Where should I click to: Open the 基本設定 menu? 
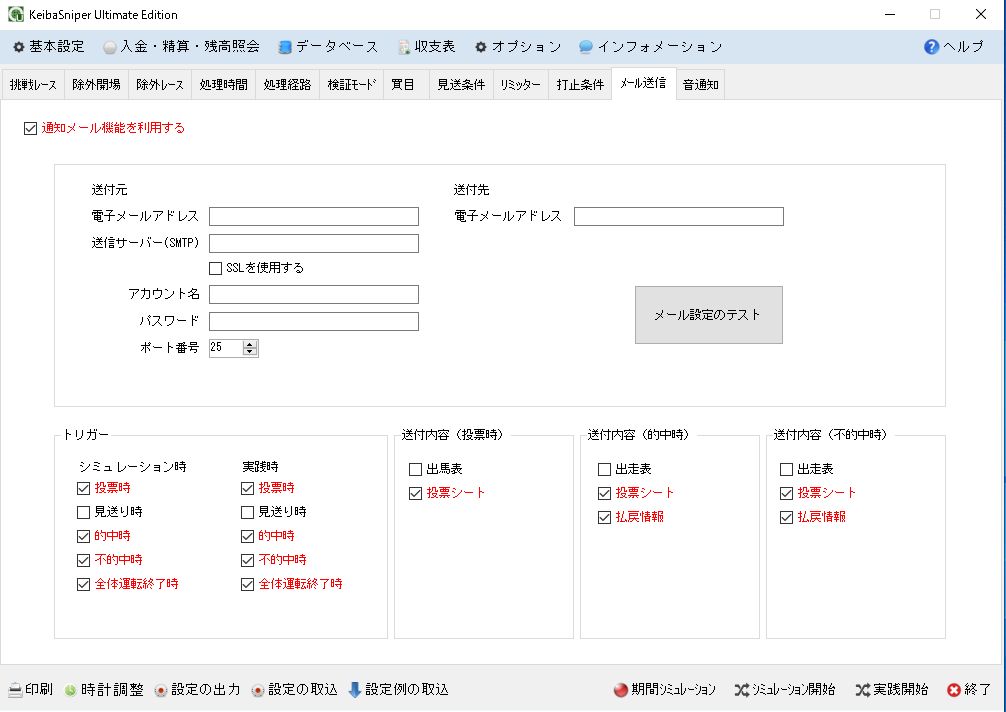coord(49,47)
